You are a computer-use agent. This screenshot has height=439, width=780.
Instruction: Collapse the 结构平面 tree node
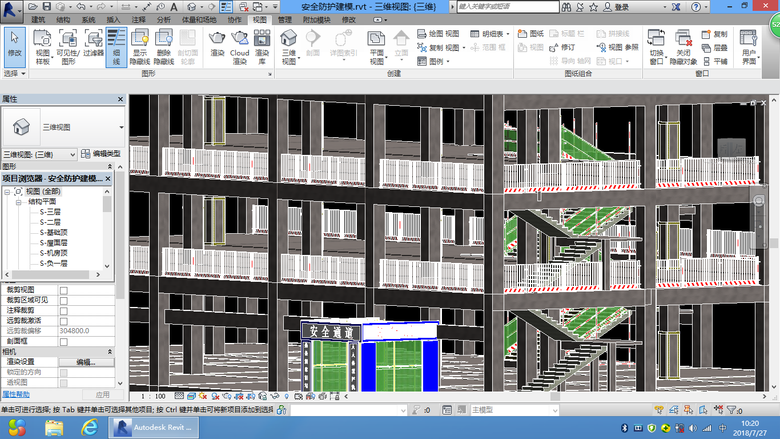pyautogui.click(x=19, y=201)
